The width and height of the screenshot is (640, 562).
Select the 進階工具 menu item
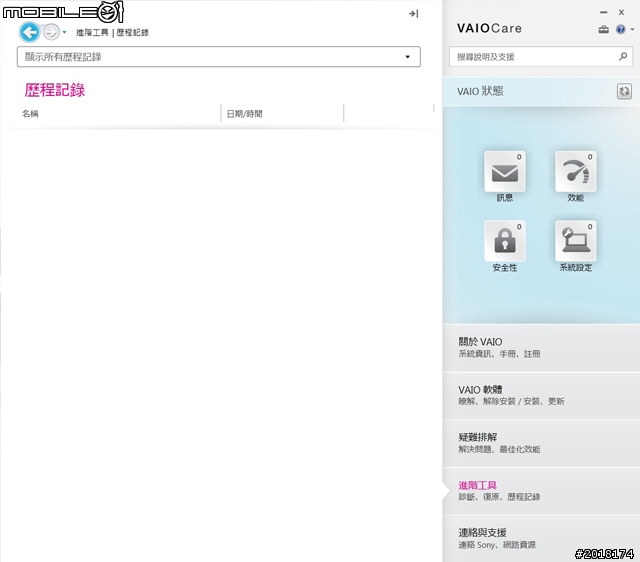541,491
